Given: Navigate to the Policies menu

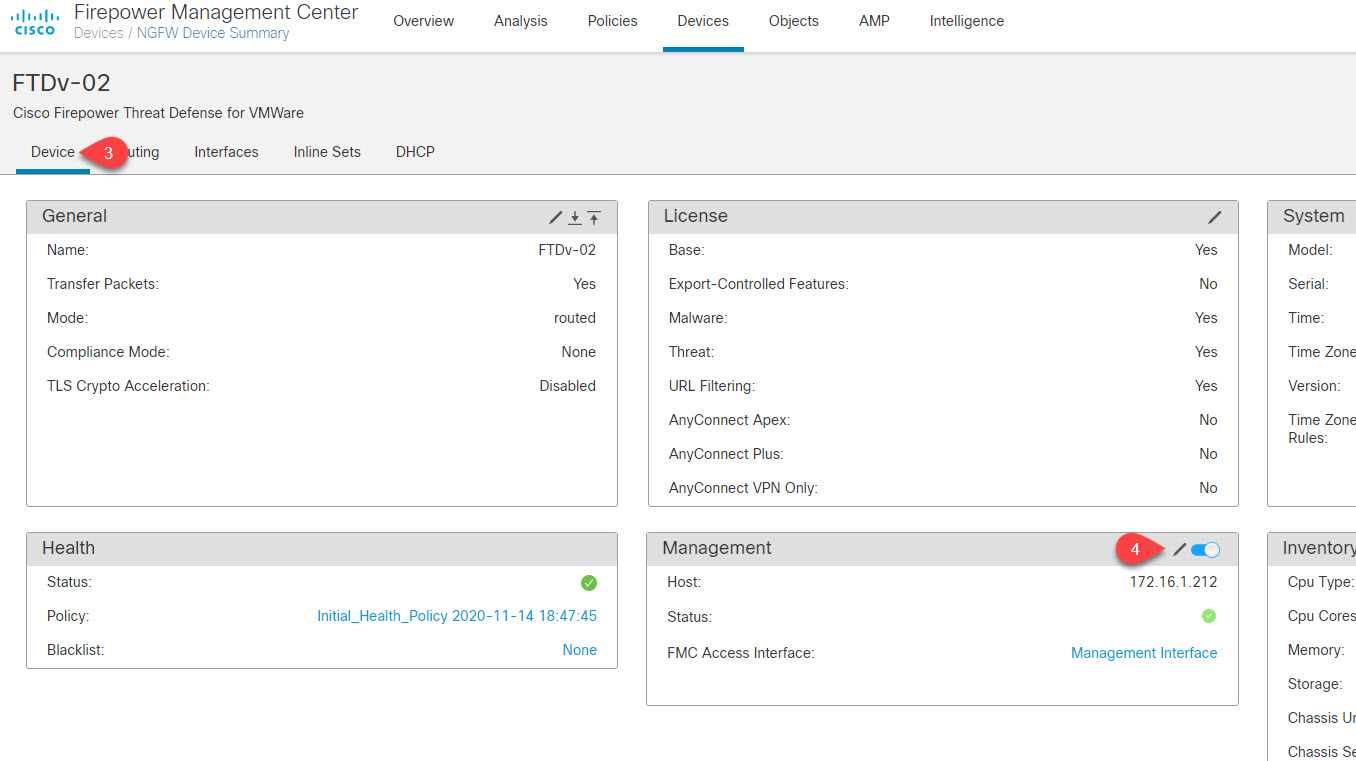Looking at the screenshot, I should click(612, 20).
